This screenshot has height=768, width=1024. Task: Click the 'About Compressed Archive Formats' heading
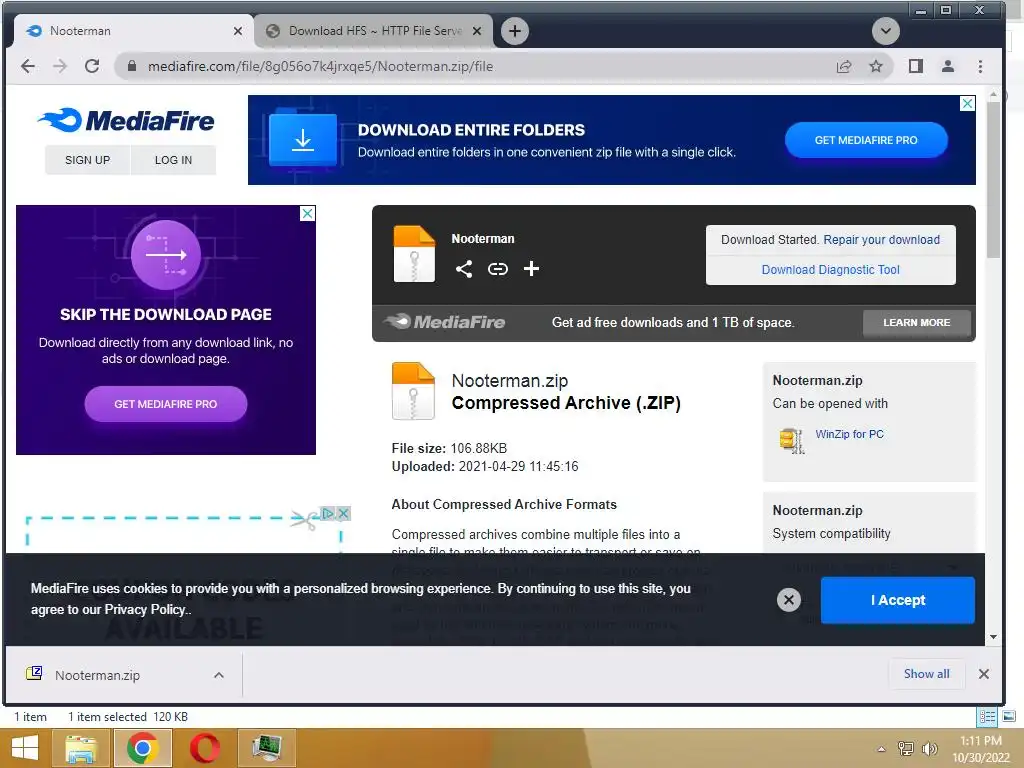[504, 504]
